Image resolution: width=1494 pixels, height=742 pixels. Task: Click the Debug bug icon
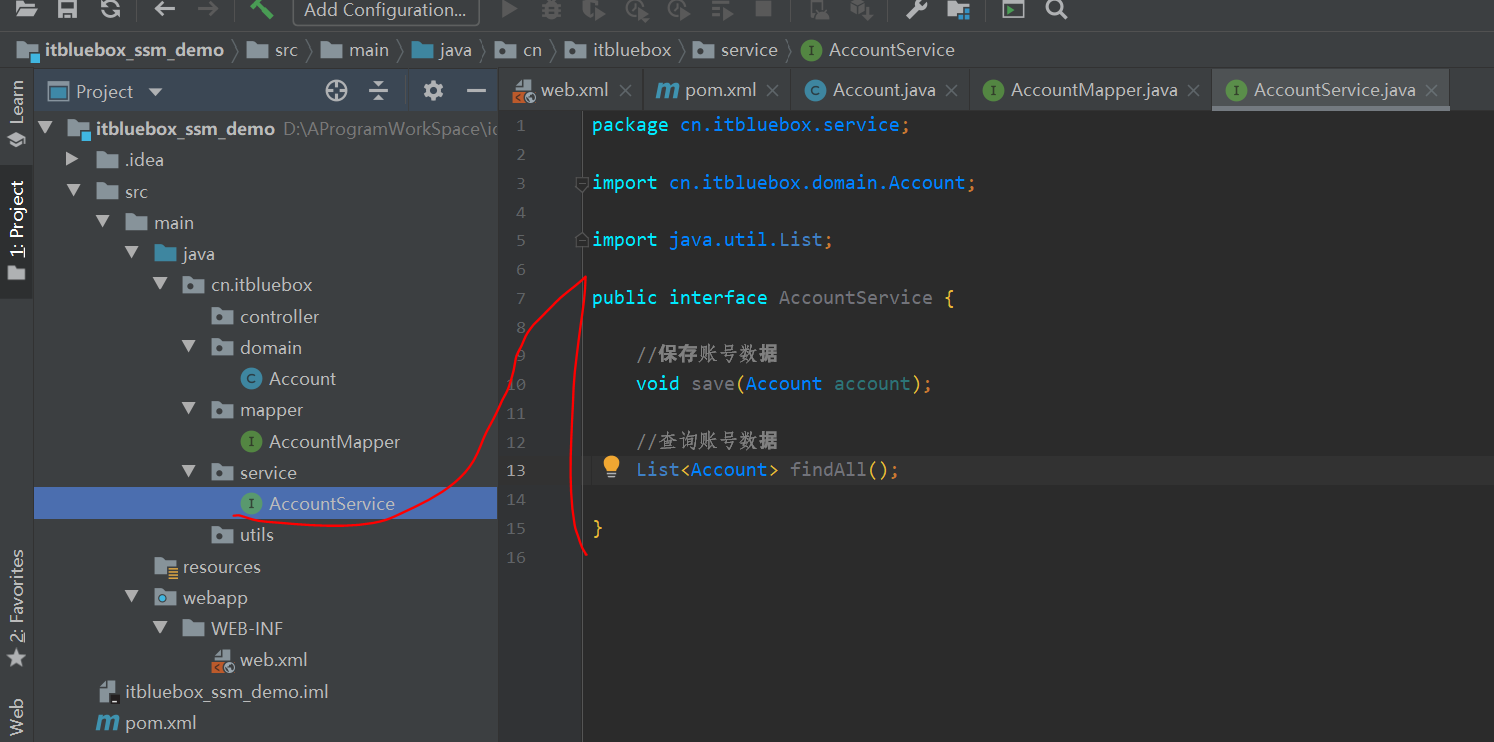pos(551,9)
